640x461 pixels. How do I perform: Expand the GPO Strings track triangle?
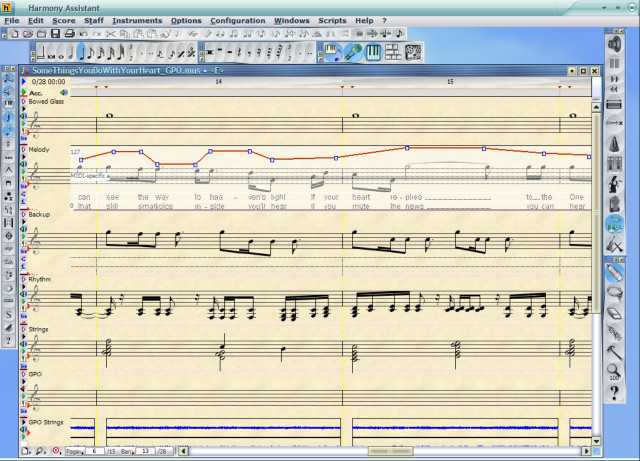23,422
